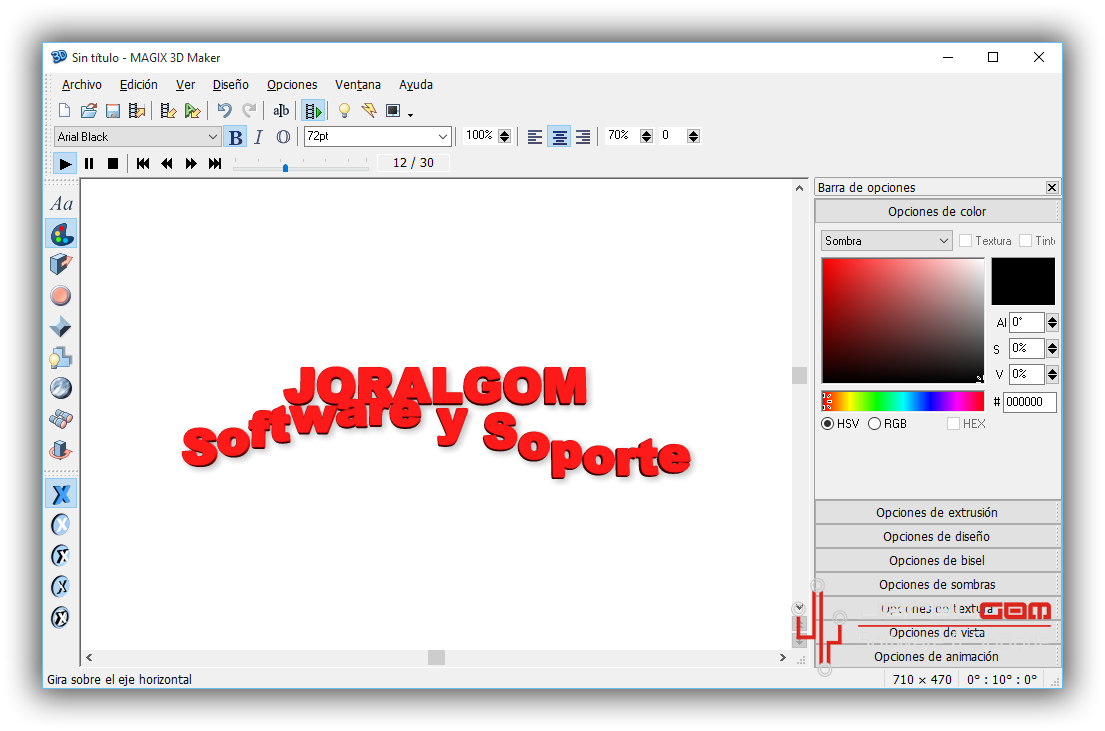Open the Opciones menu
The image size is (1105, 731).
[292, 85]
